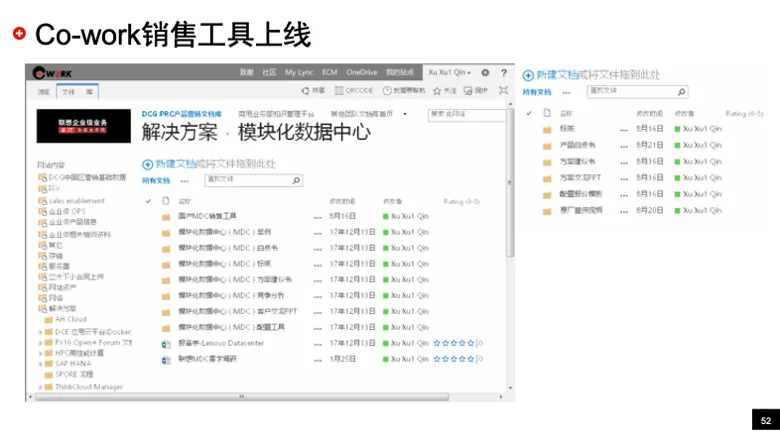The image size is (780, 439).
Task: Click the focus-on-content icon in ribbon bar
Action: click(x=503, y=90)
